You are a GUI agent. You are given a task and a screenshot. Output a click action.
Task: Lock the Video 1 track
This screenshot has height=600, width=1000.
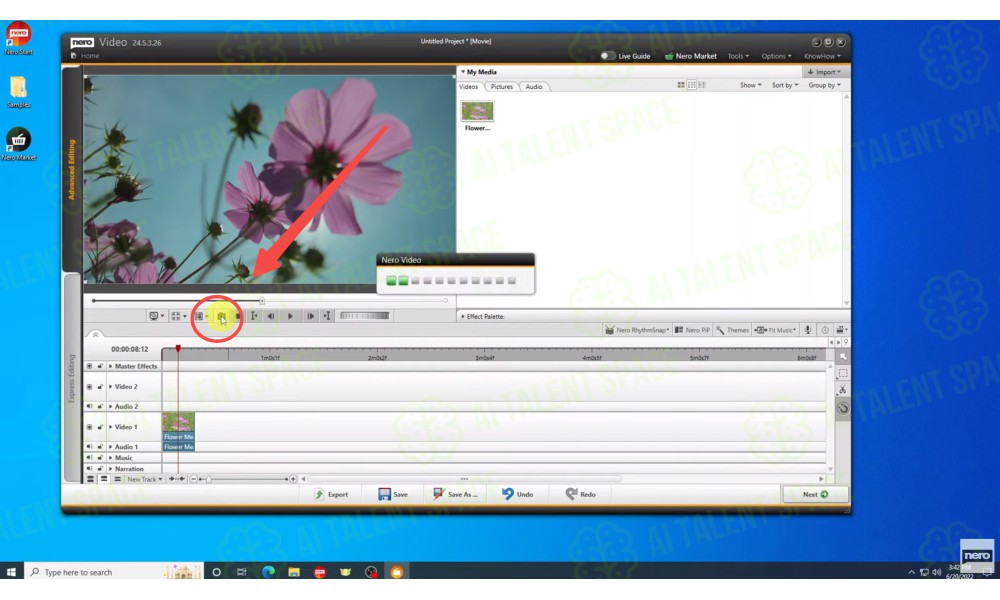coord(100,427)
